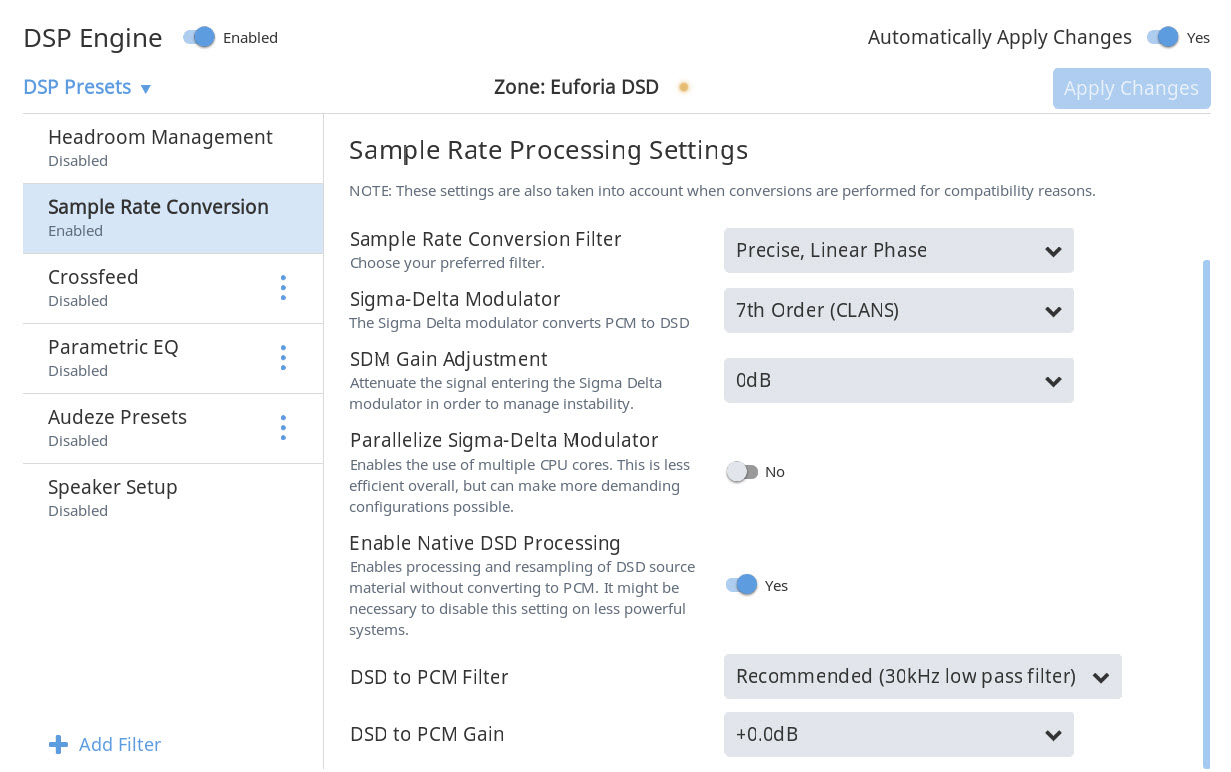The height and width of the screenshot is (772, 1231).
Task: Click the settings panel vertical scrollbar
Action: [1205, 500]
